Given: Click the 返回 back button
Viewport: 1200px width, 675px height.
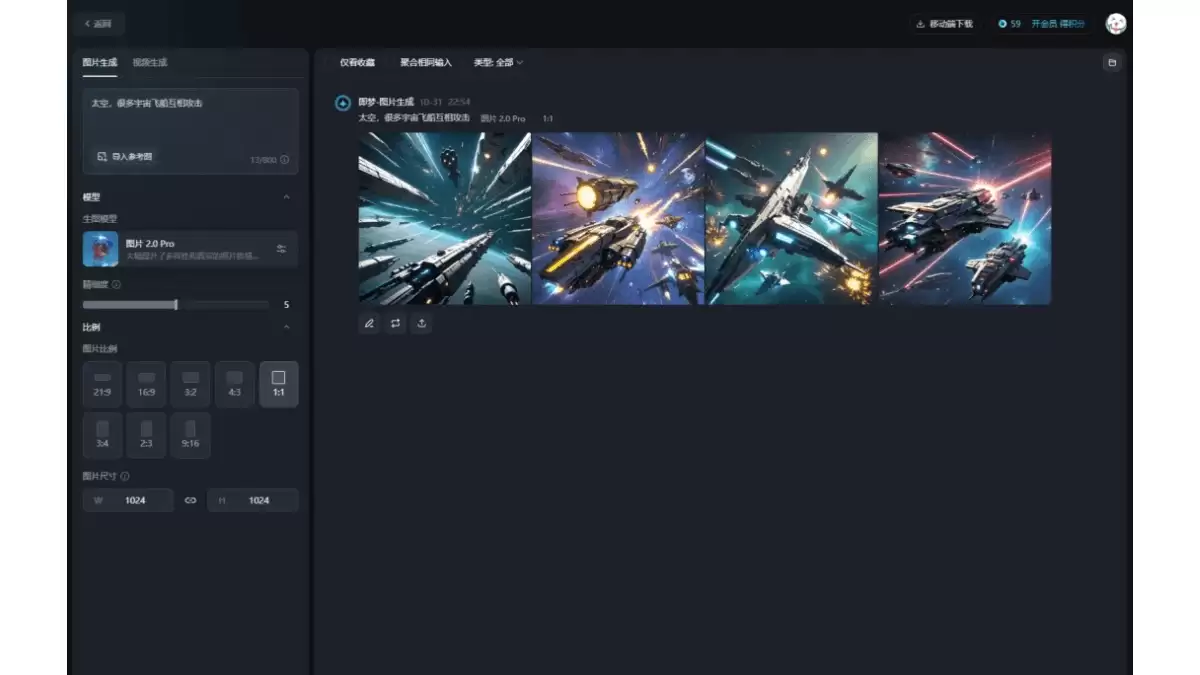Looking at the screenshot, I should coord(98,23).
